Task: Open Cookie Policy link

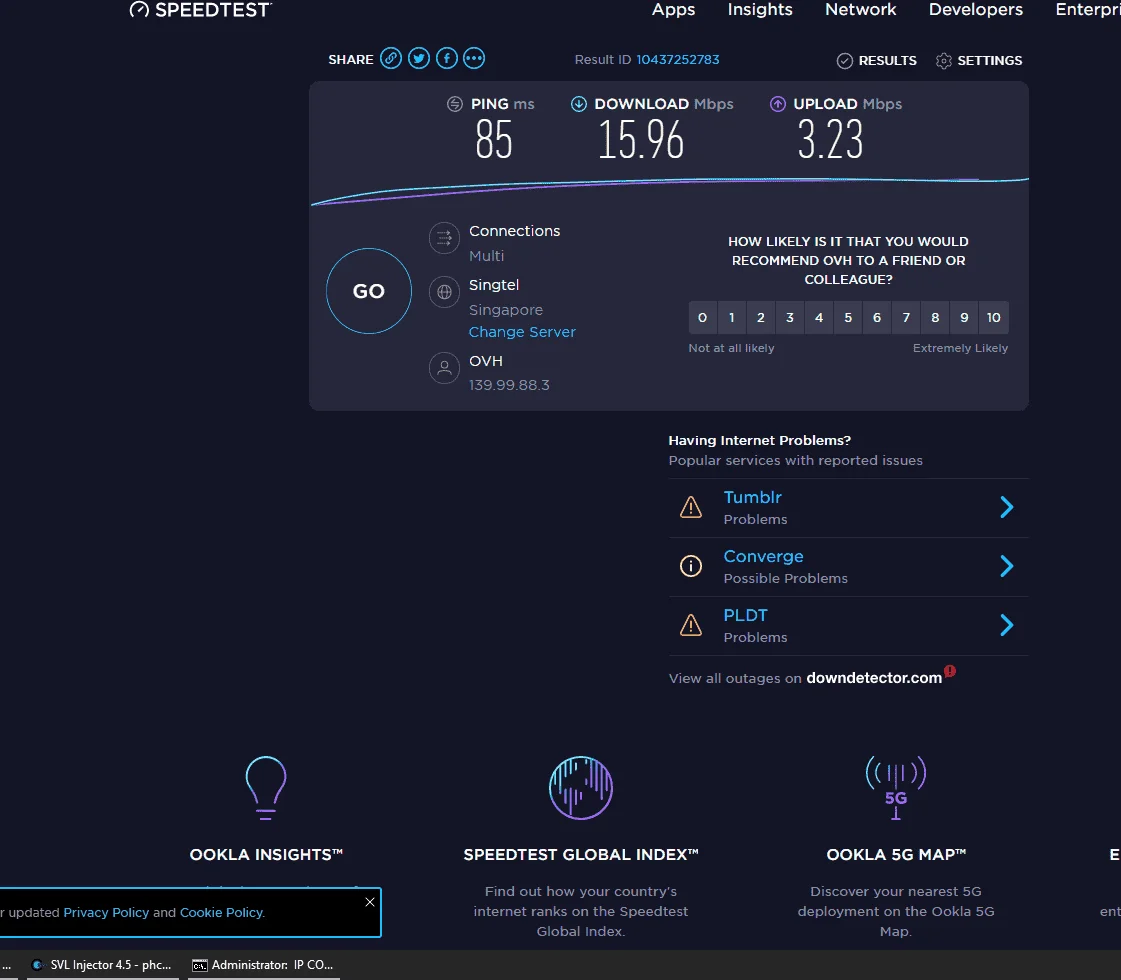Action: point(222,913)
